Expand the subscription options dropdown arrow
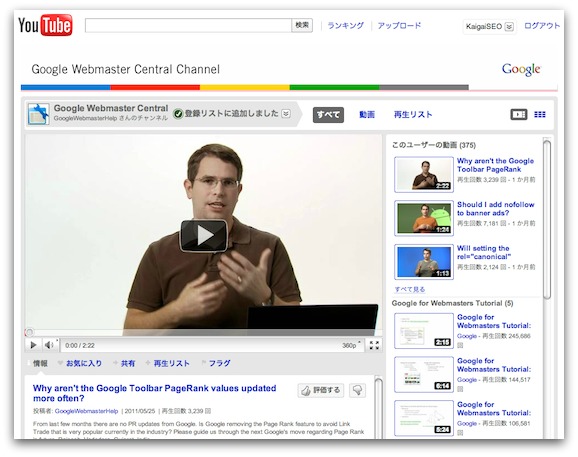Image resolution: width=578 pixels, height=457 pixels. click(286, 114)
